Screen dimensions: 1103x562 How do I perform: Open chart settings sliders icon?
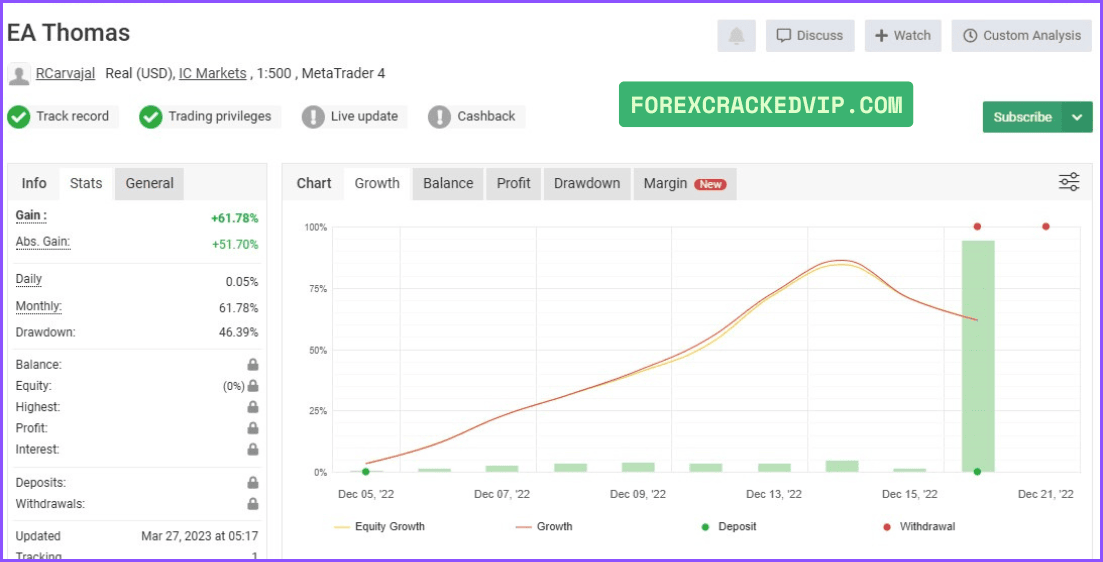1069,182
